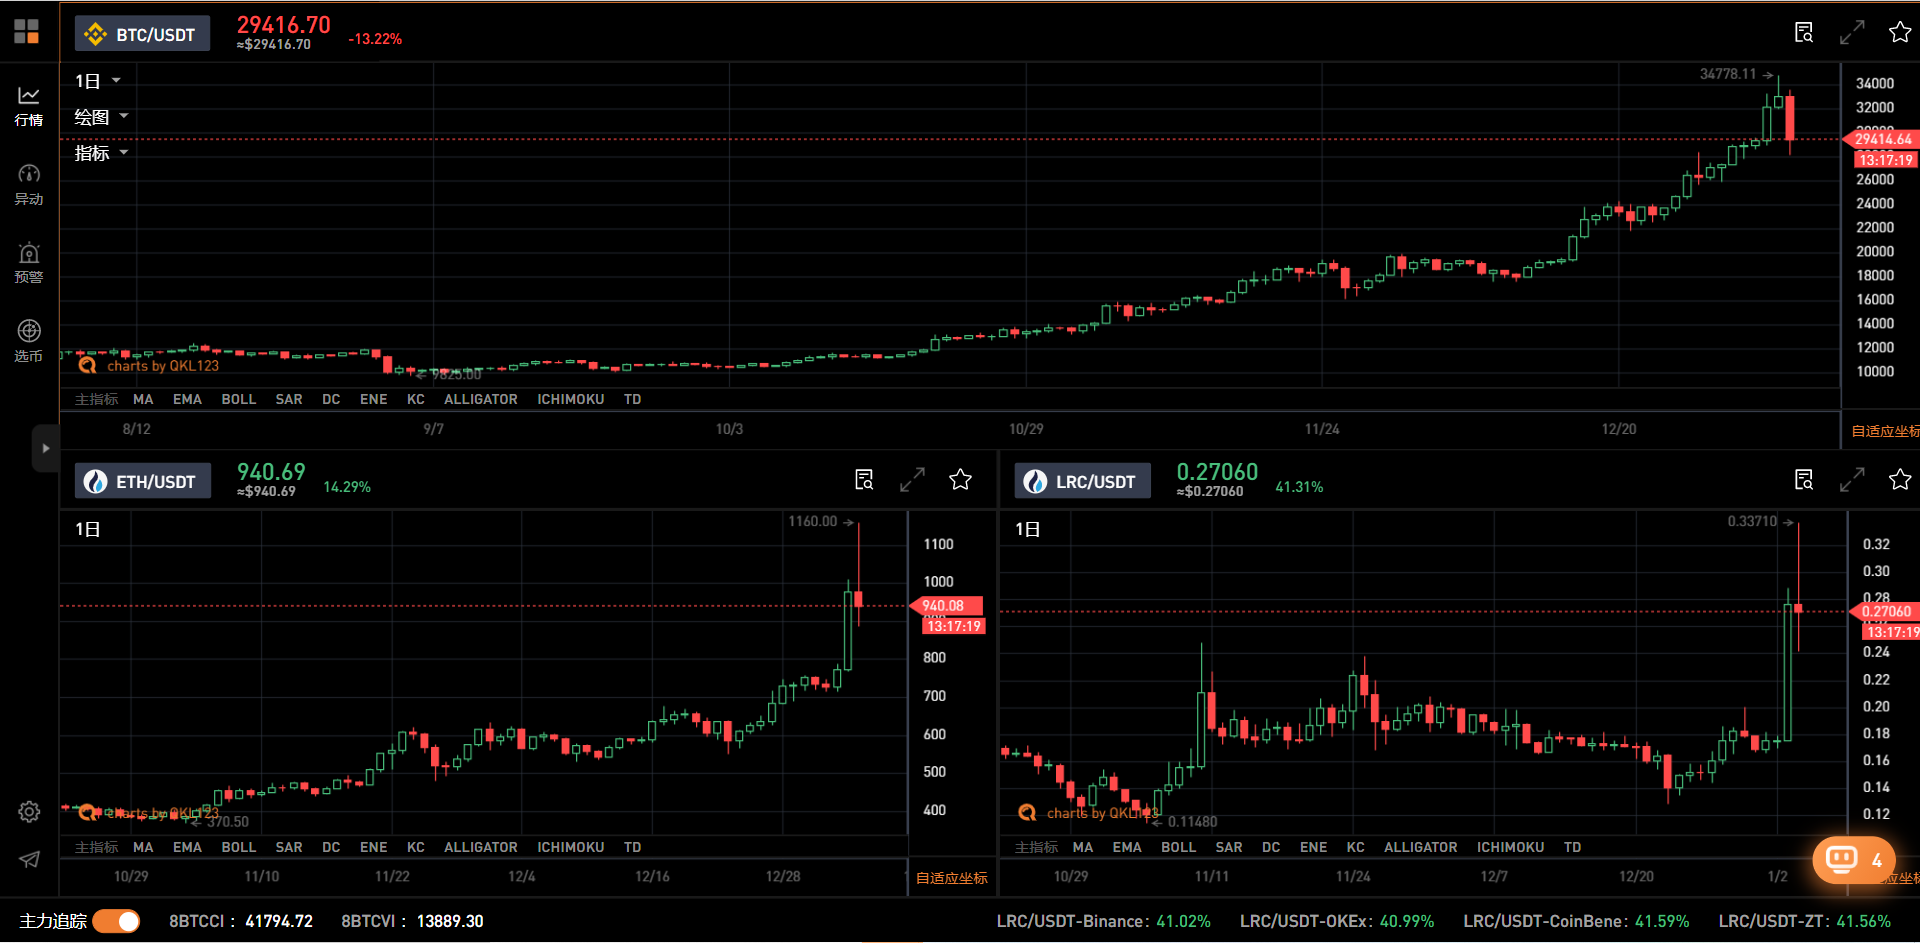
Task: Expand the 指标 indicators dropdown
Action: (x=101, y=153)
